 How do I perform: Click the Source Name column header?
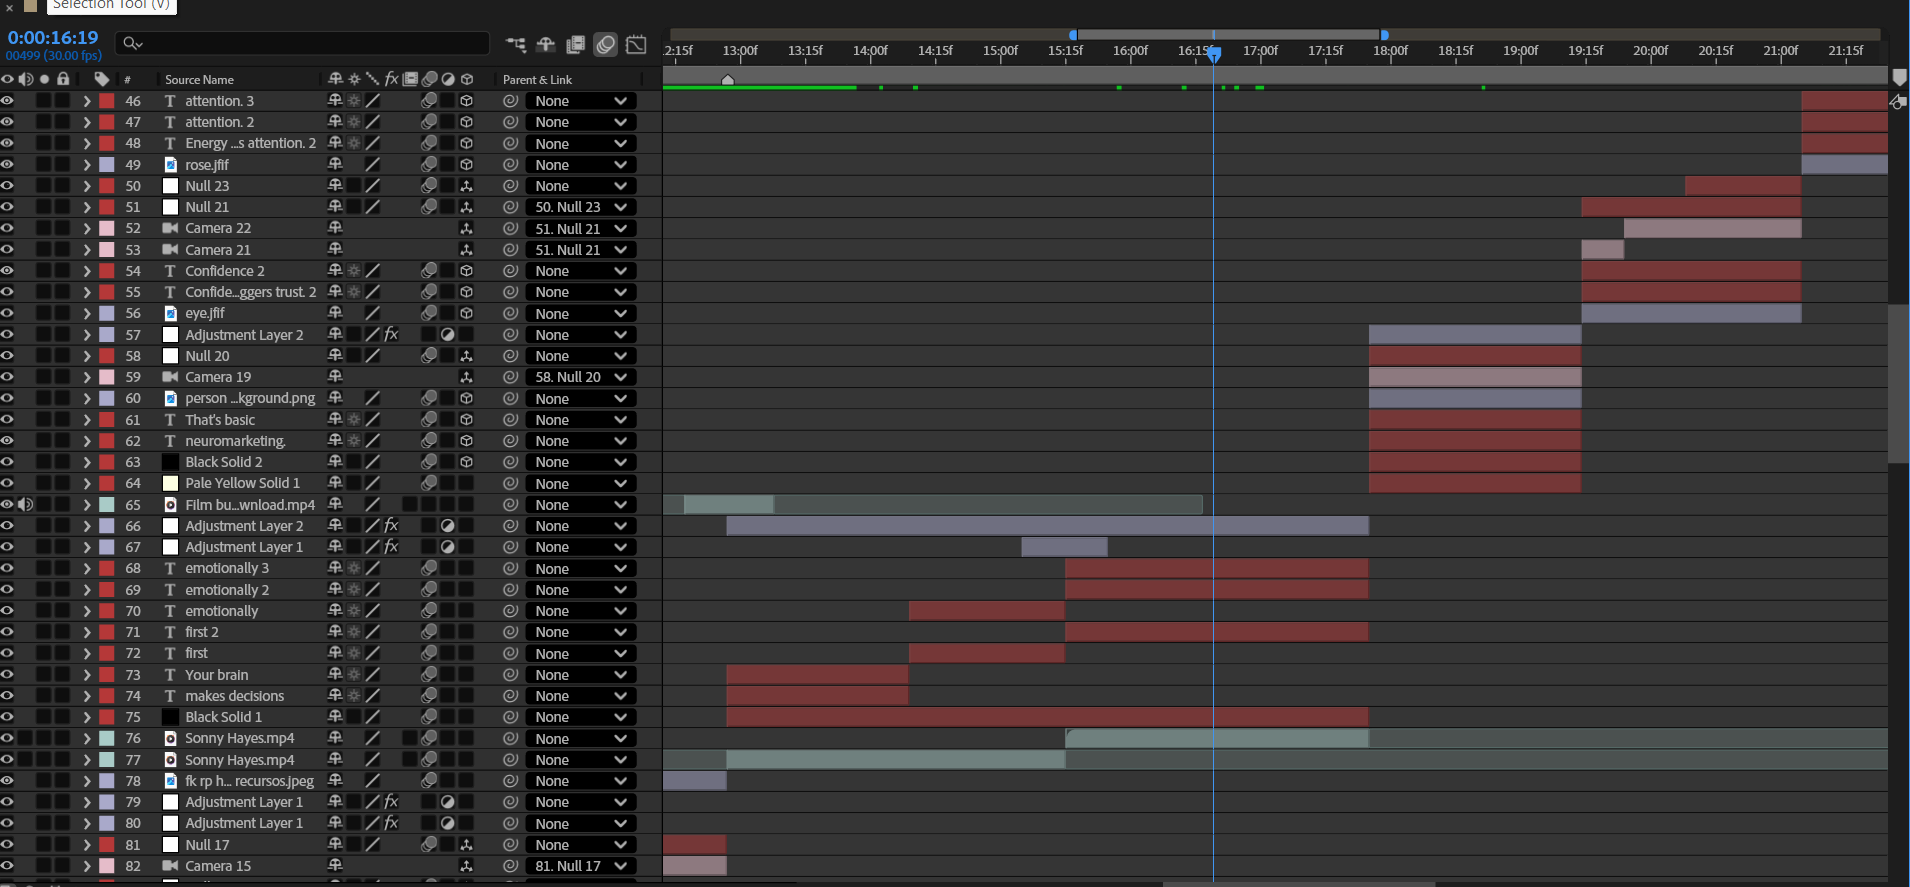[199, 80]
